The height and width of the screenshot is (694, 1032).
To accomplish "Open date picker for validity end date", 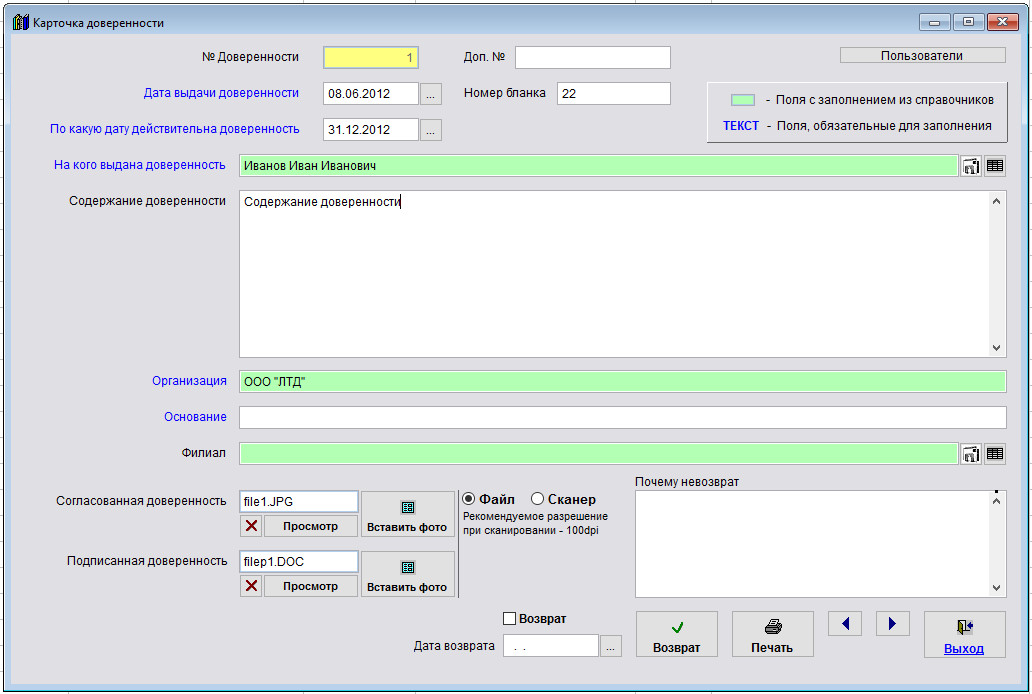I will [430, 130].
